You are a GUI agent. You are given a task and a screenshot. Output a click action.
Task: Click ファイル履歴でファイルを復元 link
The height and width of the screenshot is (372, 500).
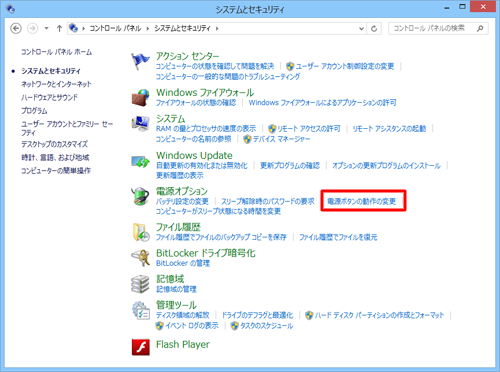(338, 237)
